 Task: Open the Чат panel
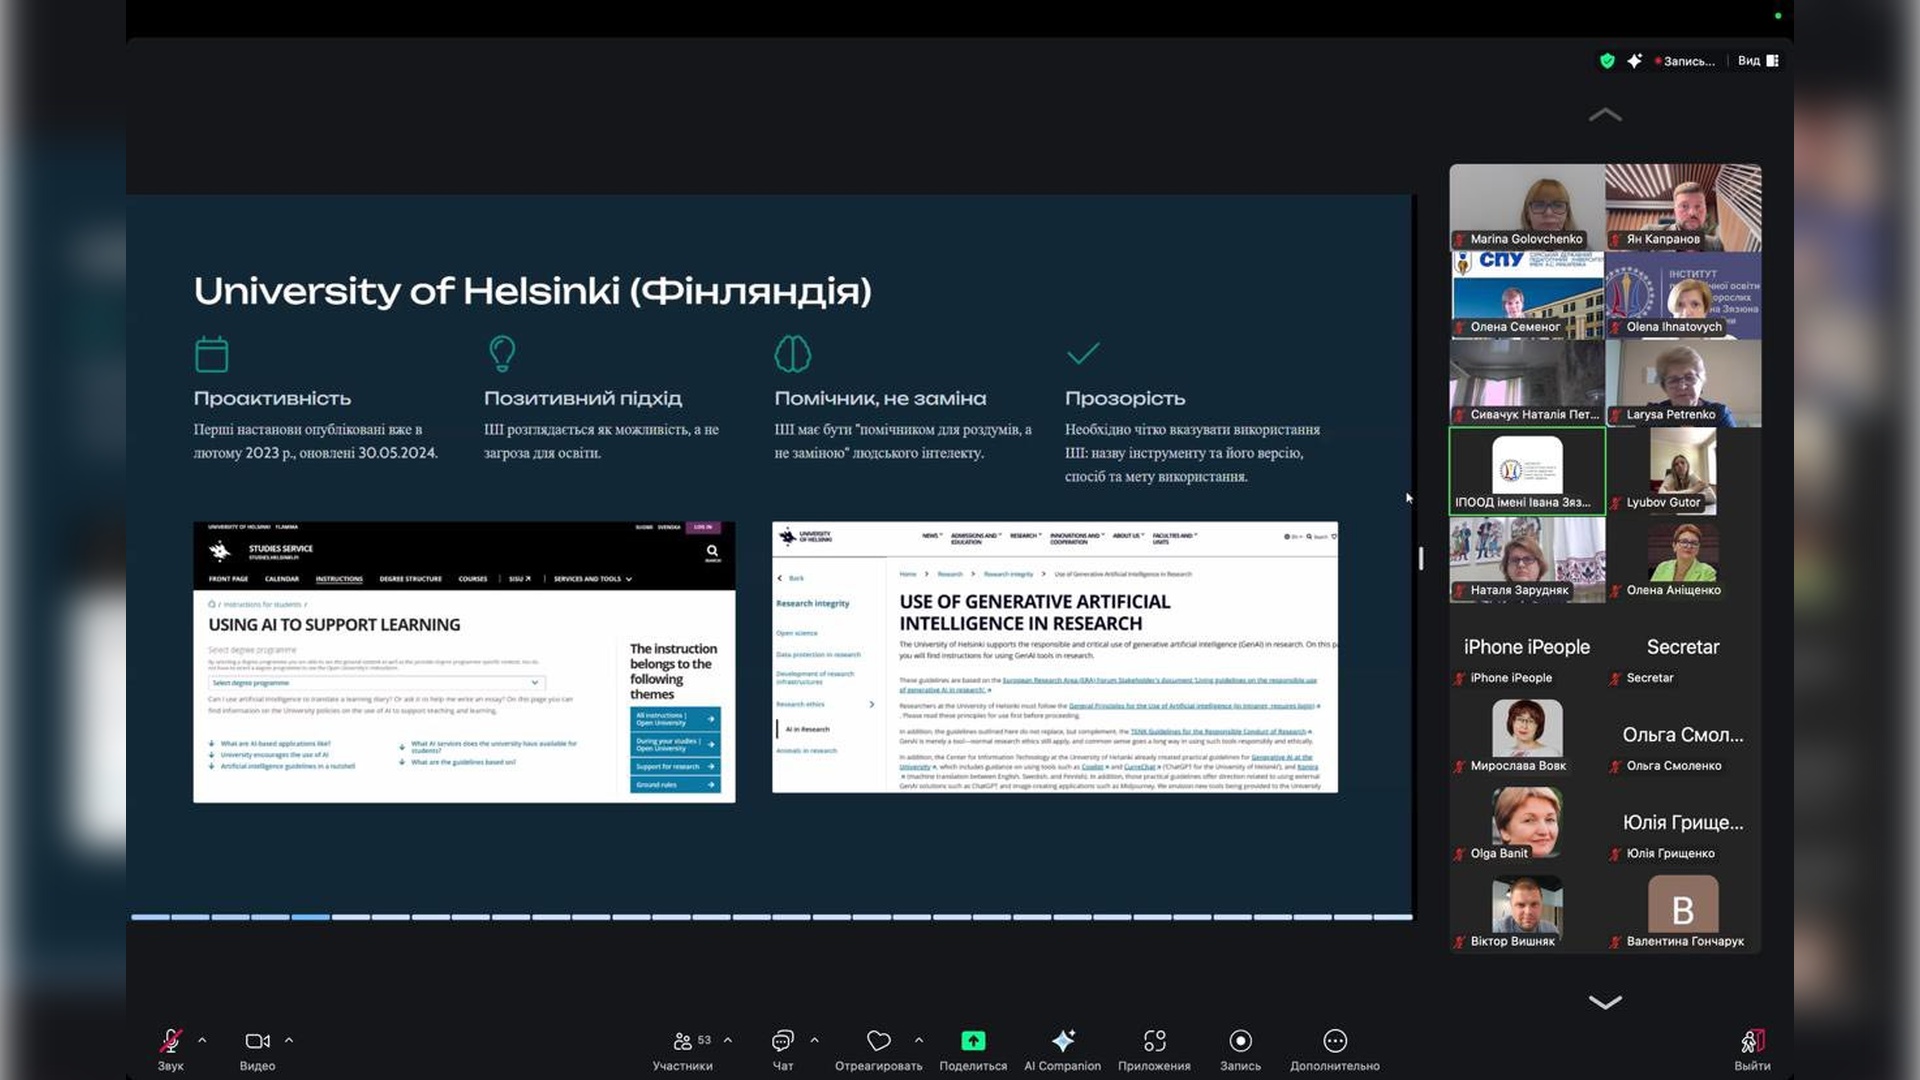click(783, 1049)
